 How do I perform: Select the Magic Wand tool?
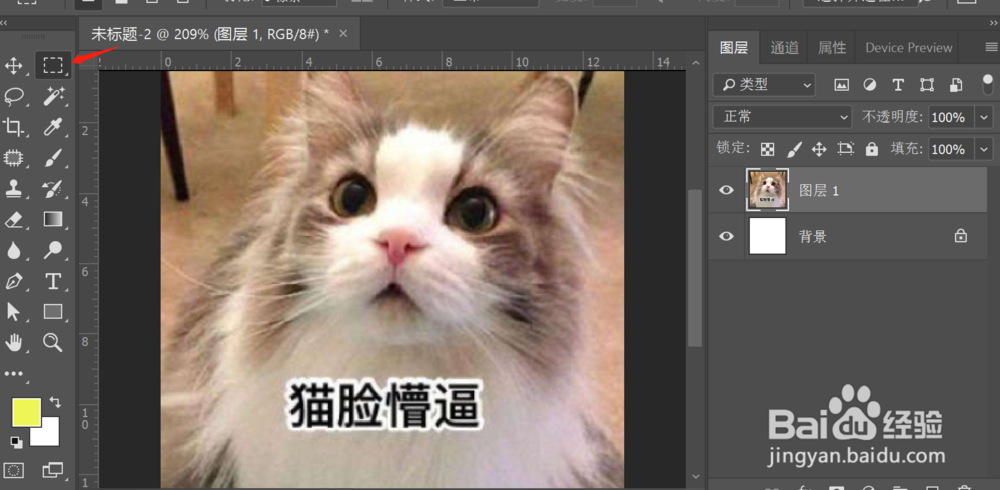pyautogui.click(x=53, y=96)
